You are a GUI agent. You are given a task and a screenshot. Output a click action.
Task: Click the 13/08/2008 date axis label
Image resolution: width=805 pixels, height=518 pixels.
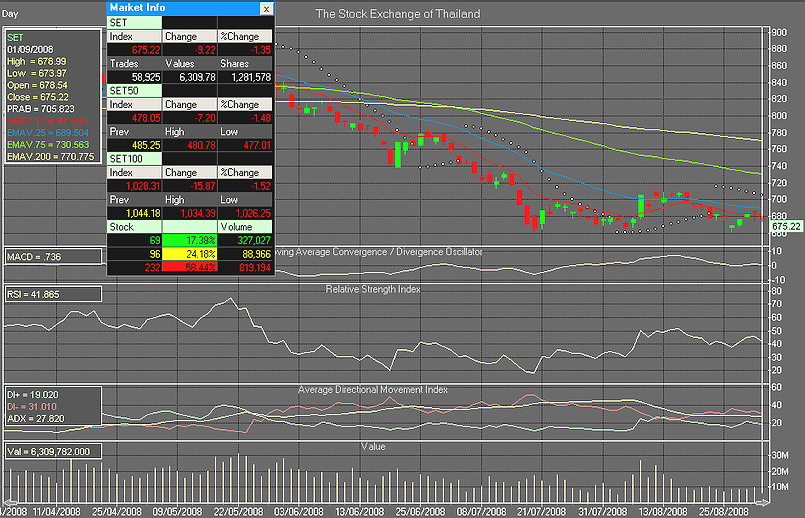click(x=663, y=512)
